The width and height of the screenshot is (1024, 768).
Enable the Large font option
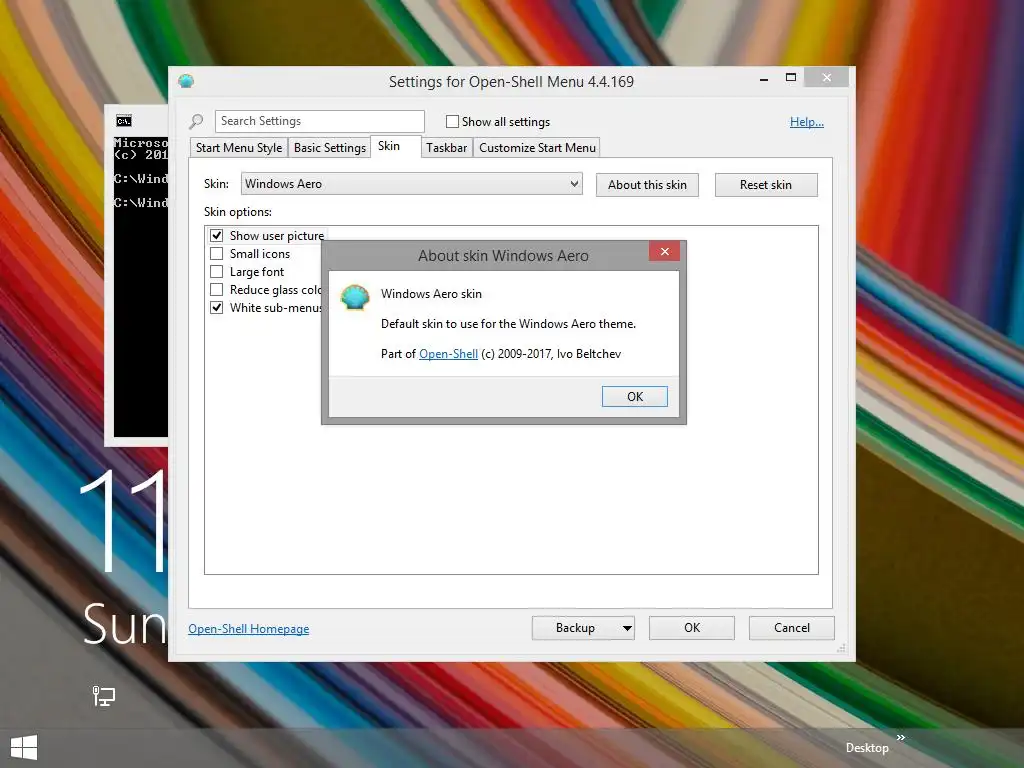(x=217, y=272)
